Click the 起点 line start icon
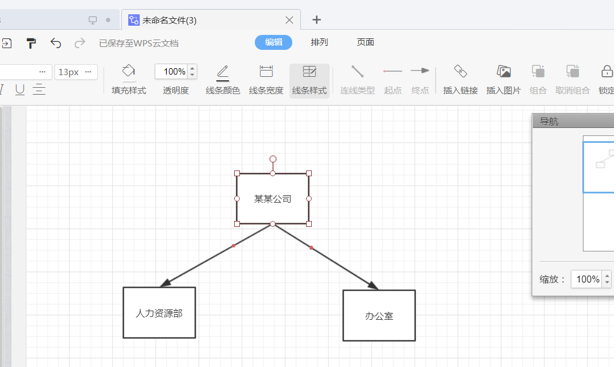 (392, 71)
